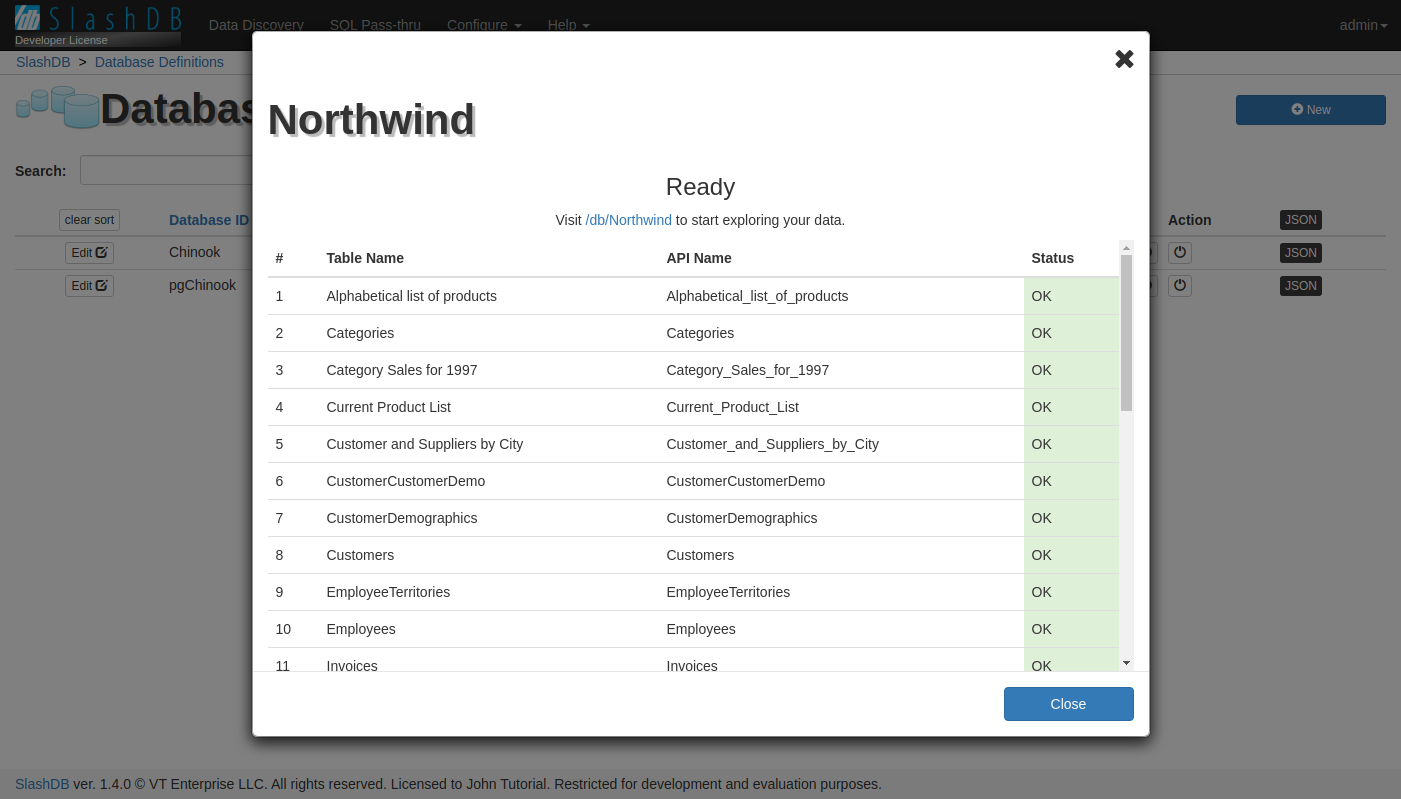The image size is (1401, 799).
Task: Expand the Configure dropdown menu
Action: (x=484, y=25)
